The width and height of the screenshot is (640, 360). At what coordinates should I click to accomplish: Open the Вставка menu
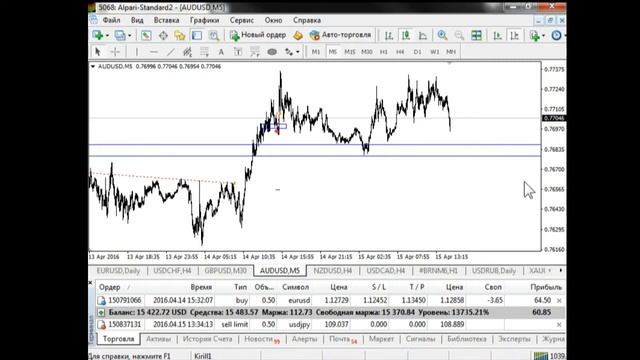(167, 20)
